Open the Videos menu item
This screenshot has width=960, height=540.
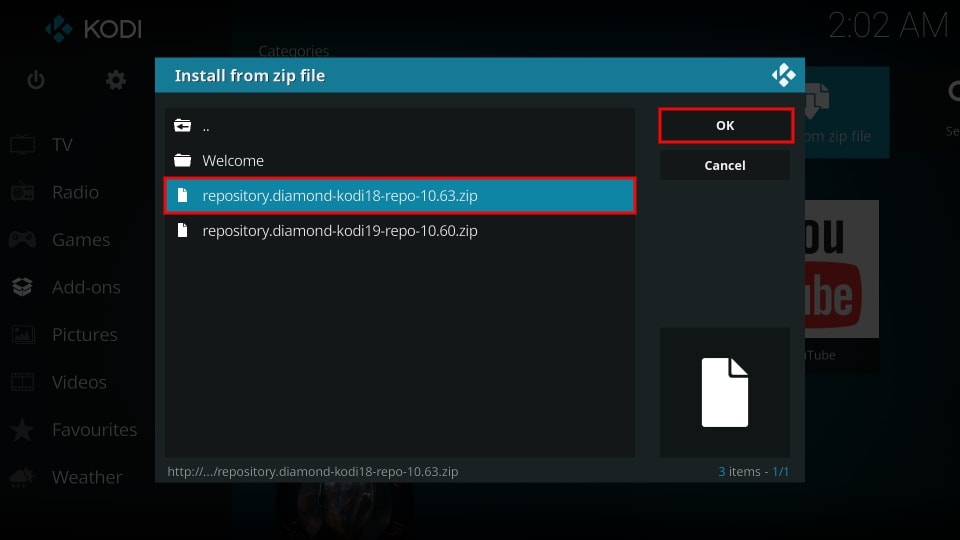click(77, 382)
